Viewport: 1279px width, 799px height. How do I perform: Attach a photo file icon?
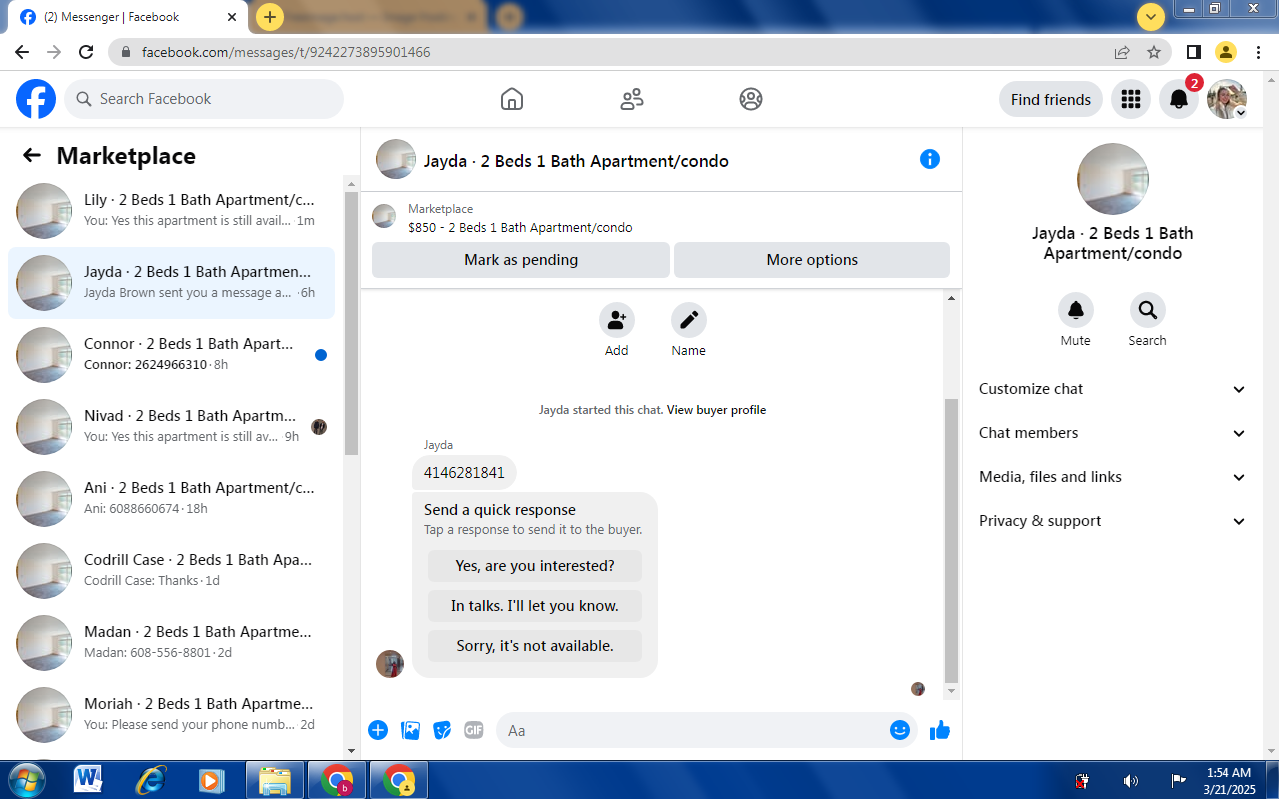[410, 730]
